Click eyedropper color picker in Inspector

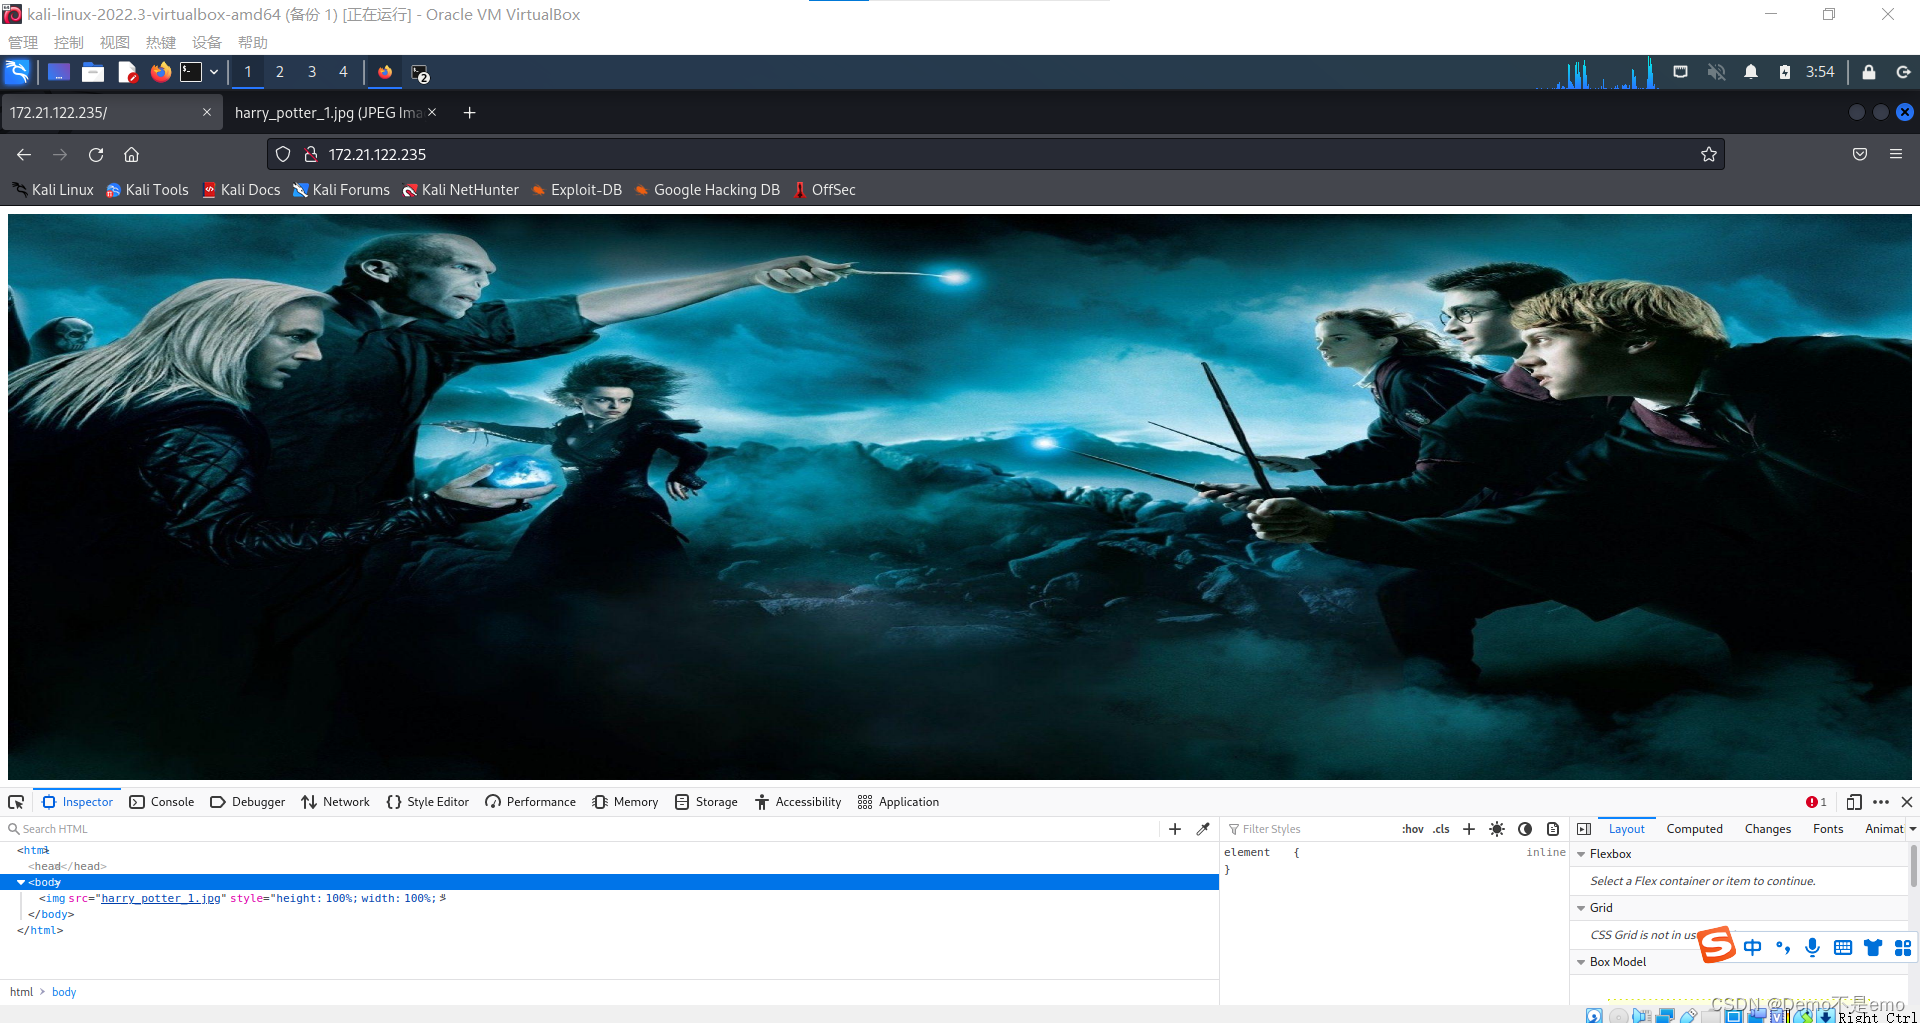click(1203, 829)
